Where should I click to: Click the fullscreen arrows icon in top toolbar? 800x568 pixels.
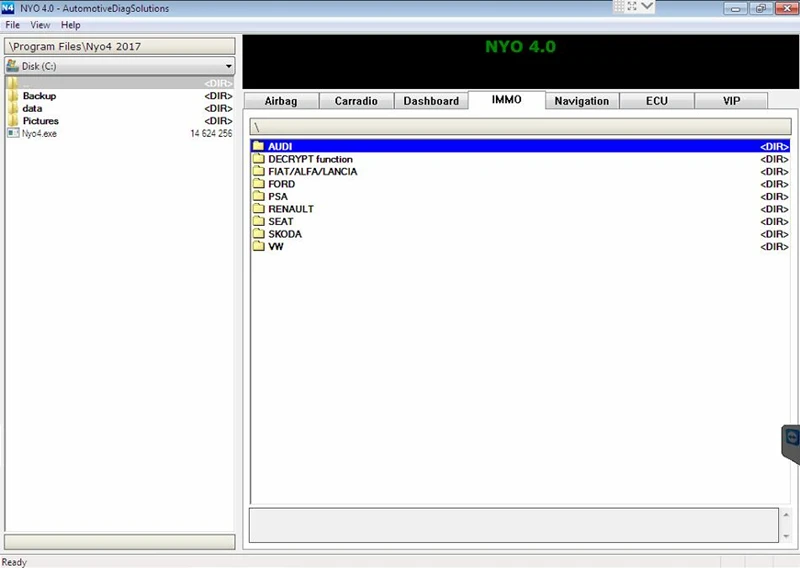632,6
